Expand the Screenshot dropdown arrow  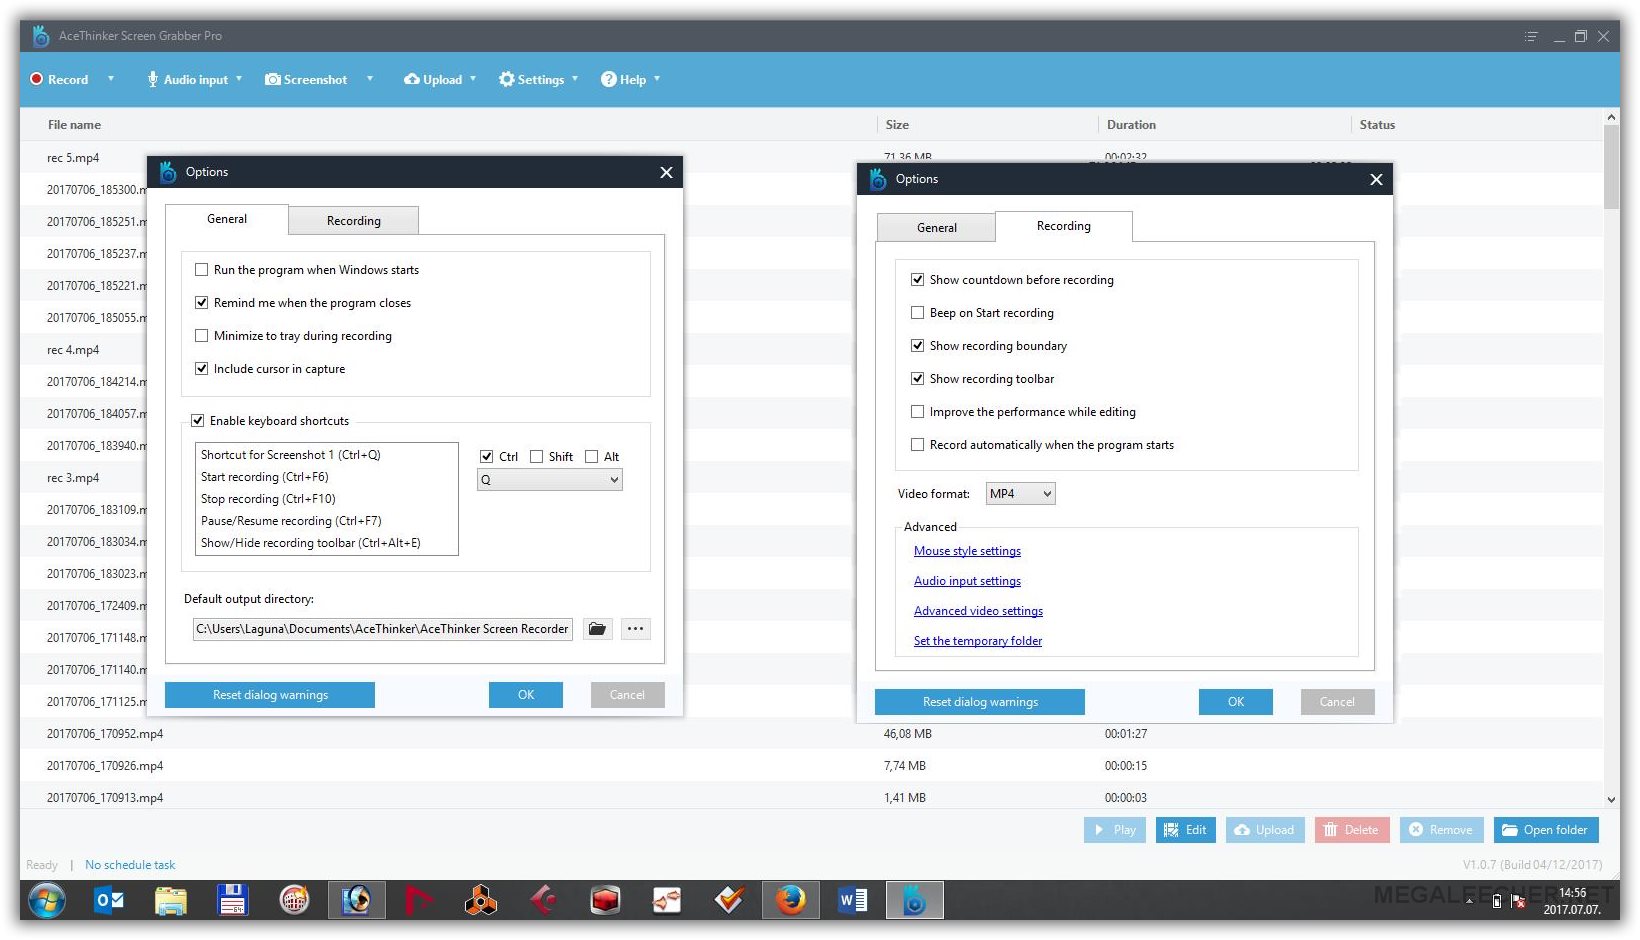pos(370,79)
